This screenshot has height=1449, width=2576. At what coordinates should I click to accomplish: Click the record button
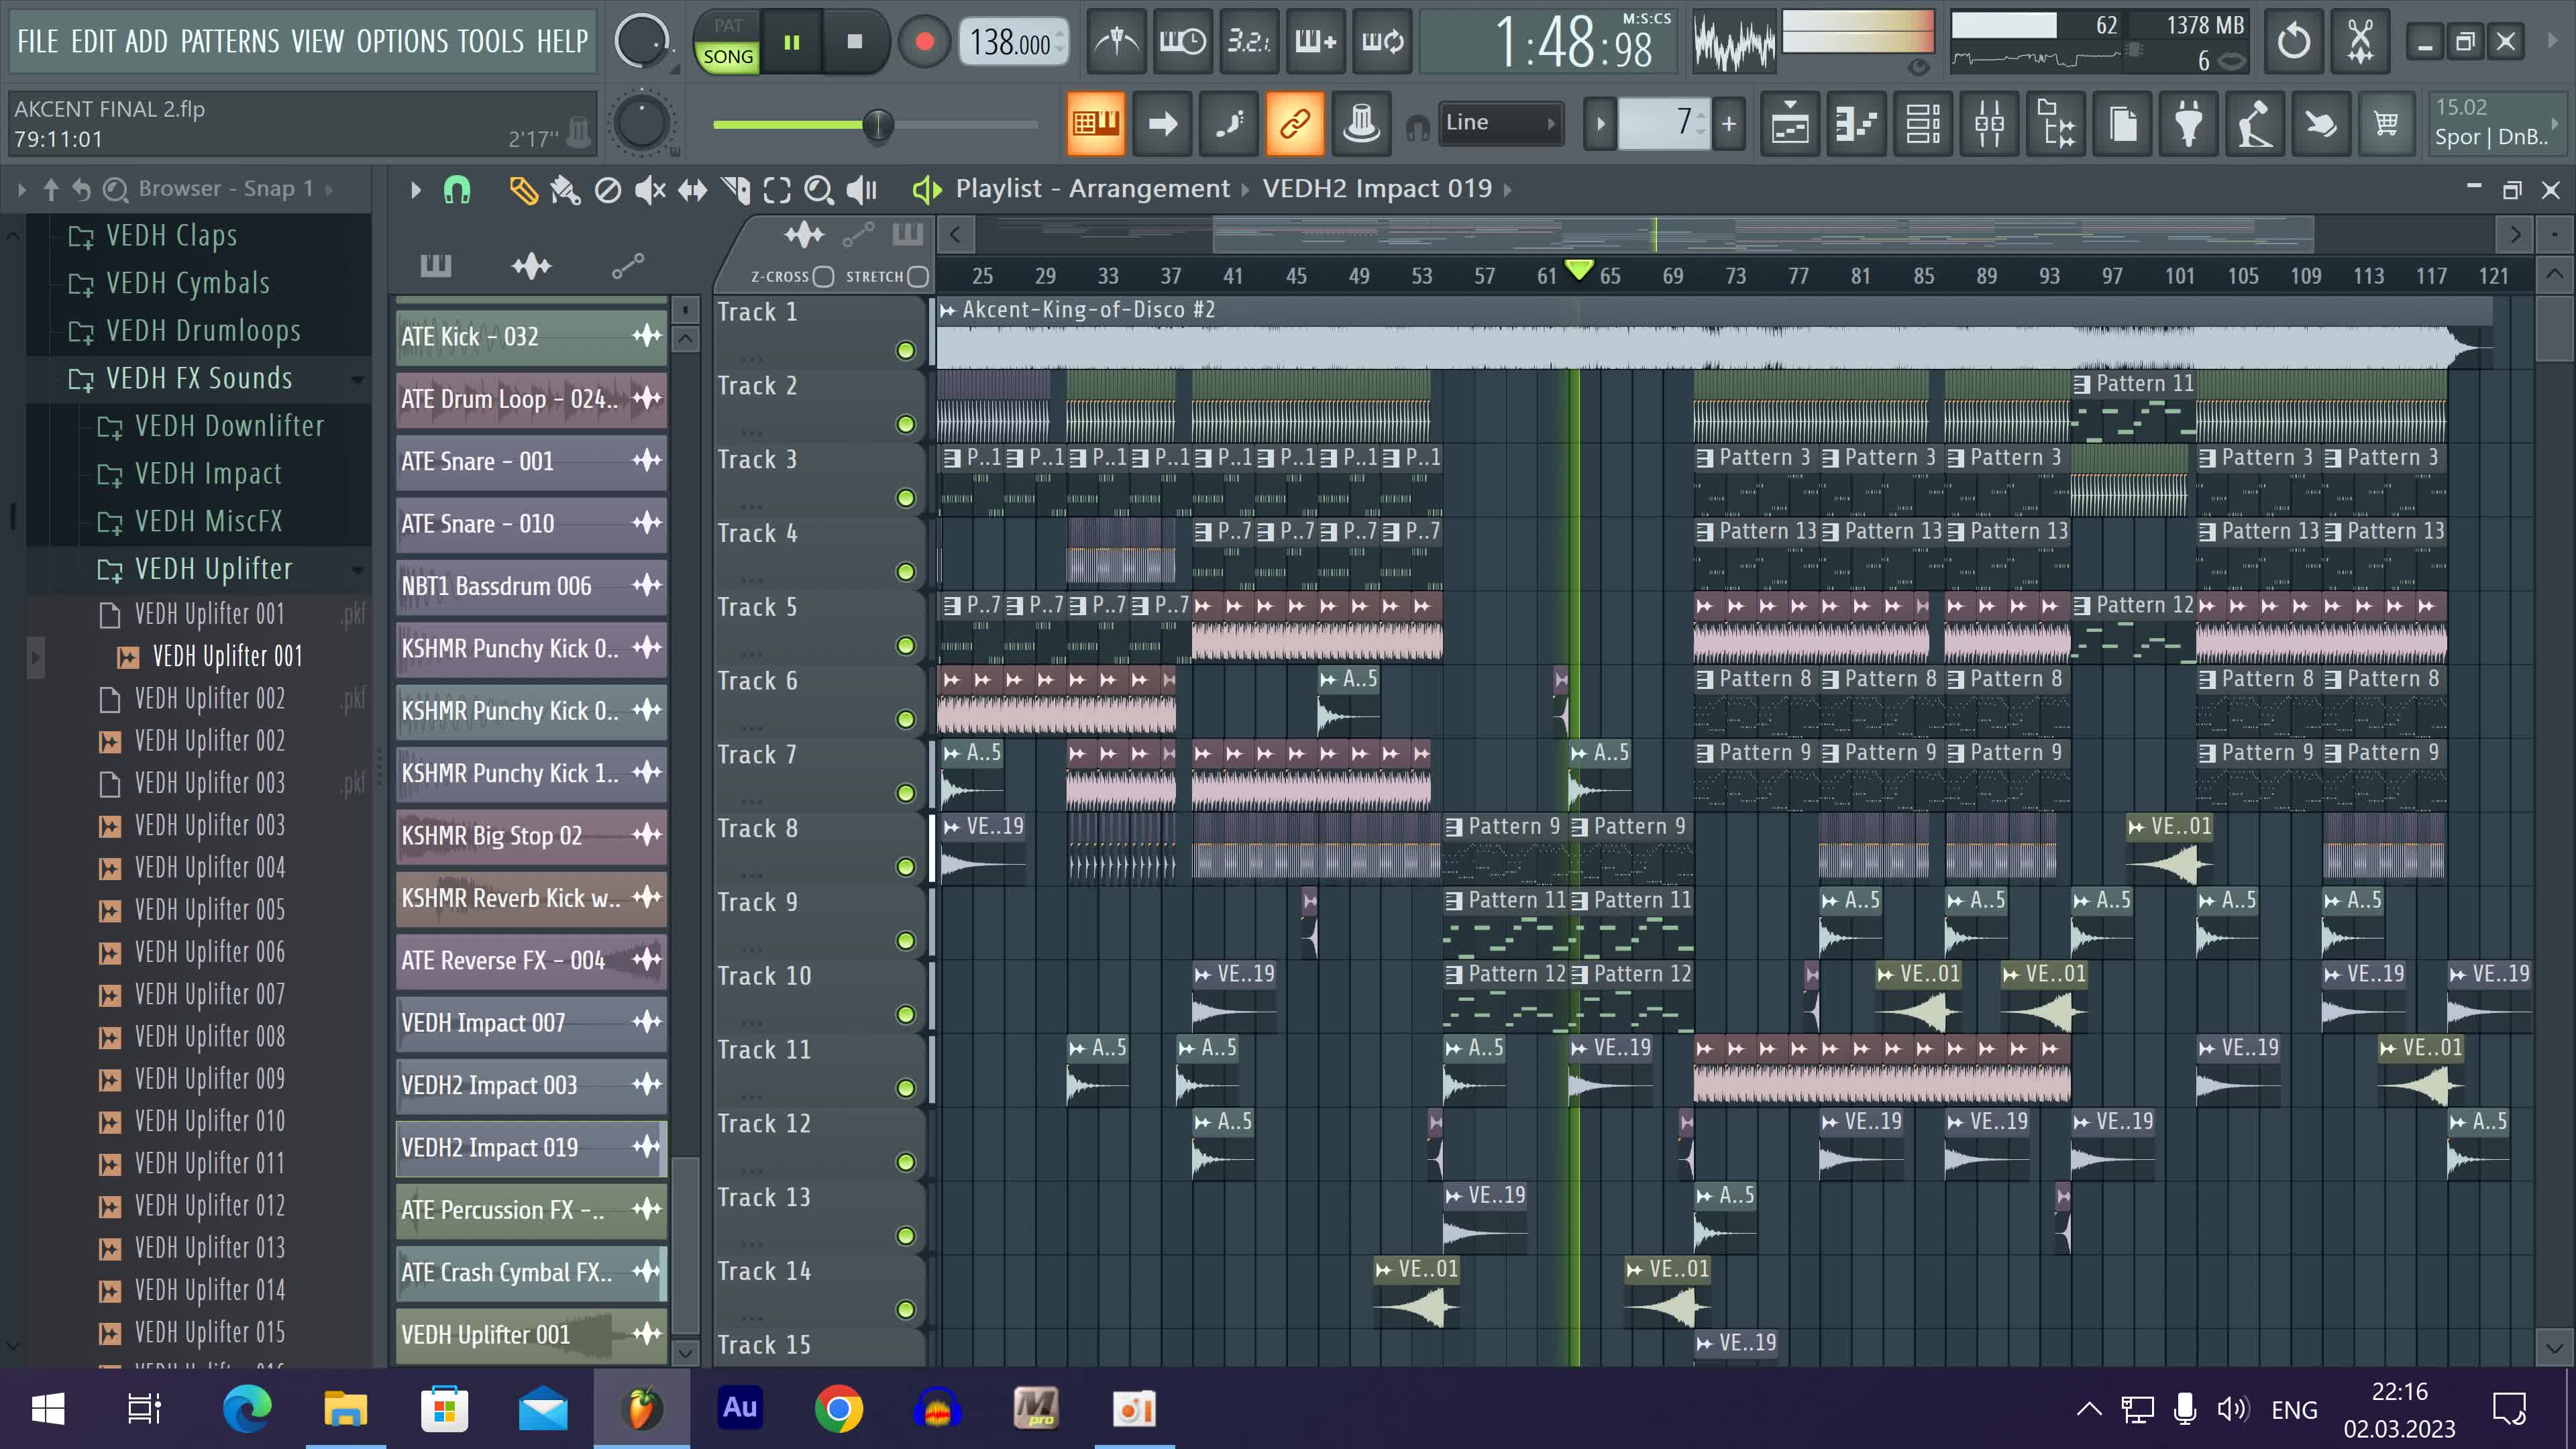925,42
